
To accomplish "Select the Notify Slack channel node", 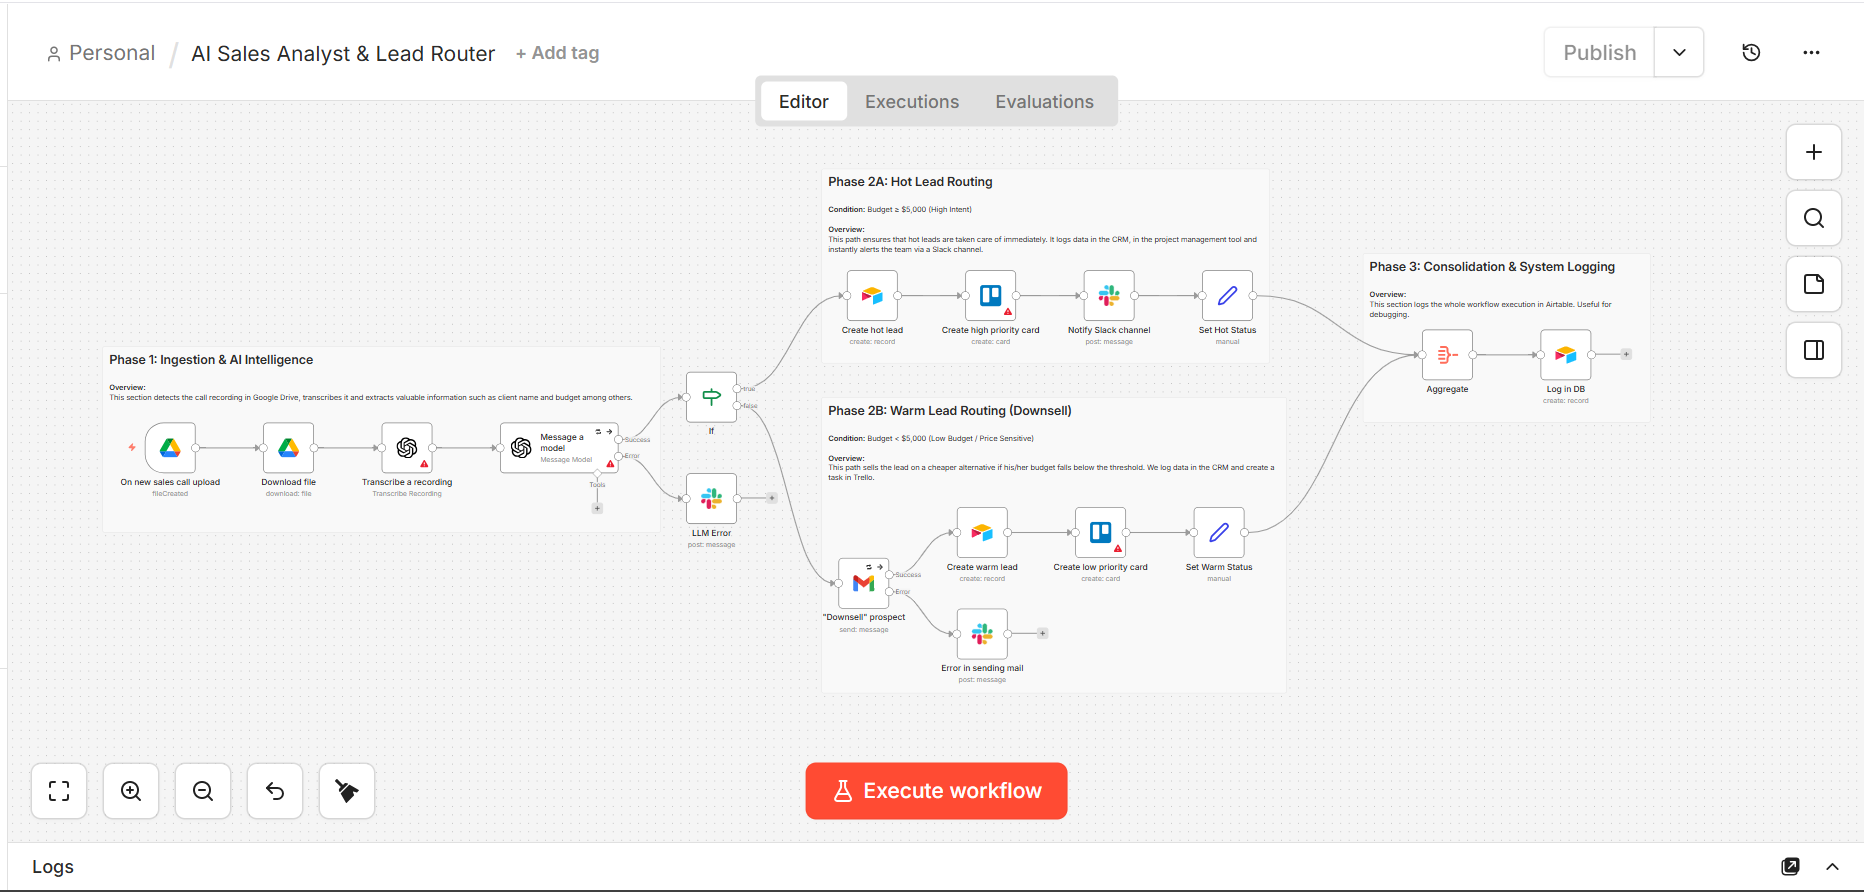I will pyautogui.click(x=1109, y=296).
